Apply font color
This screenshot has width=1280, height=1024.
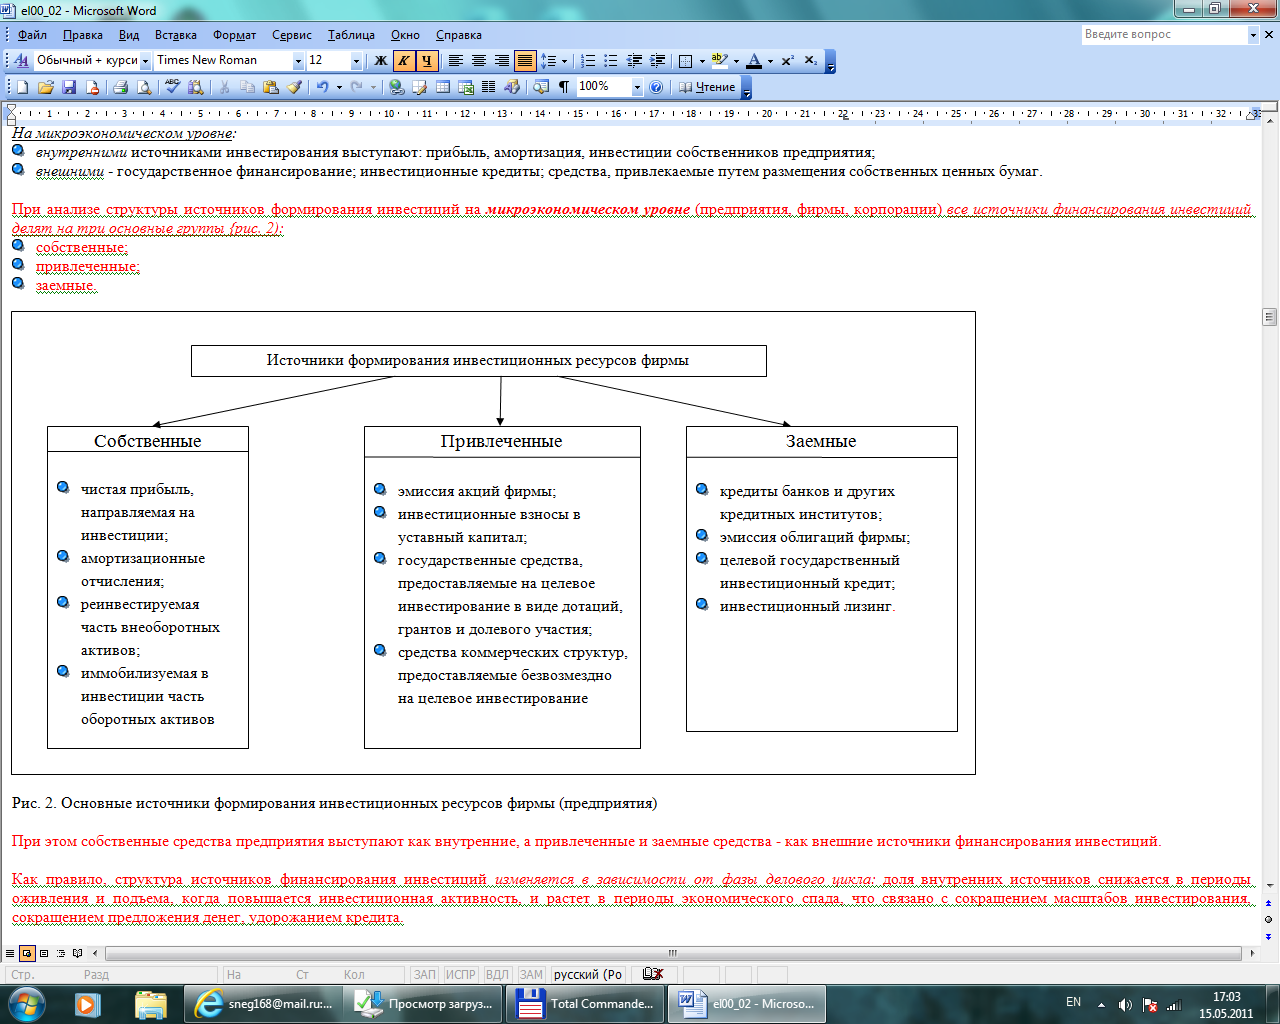755,61
